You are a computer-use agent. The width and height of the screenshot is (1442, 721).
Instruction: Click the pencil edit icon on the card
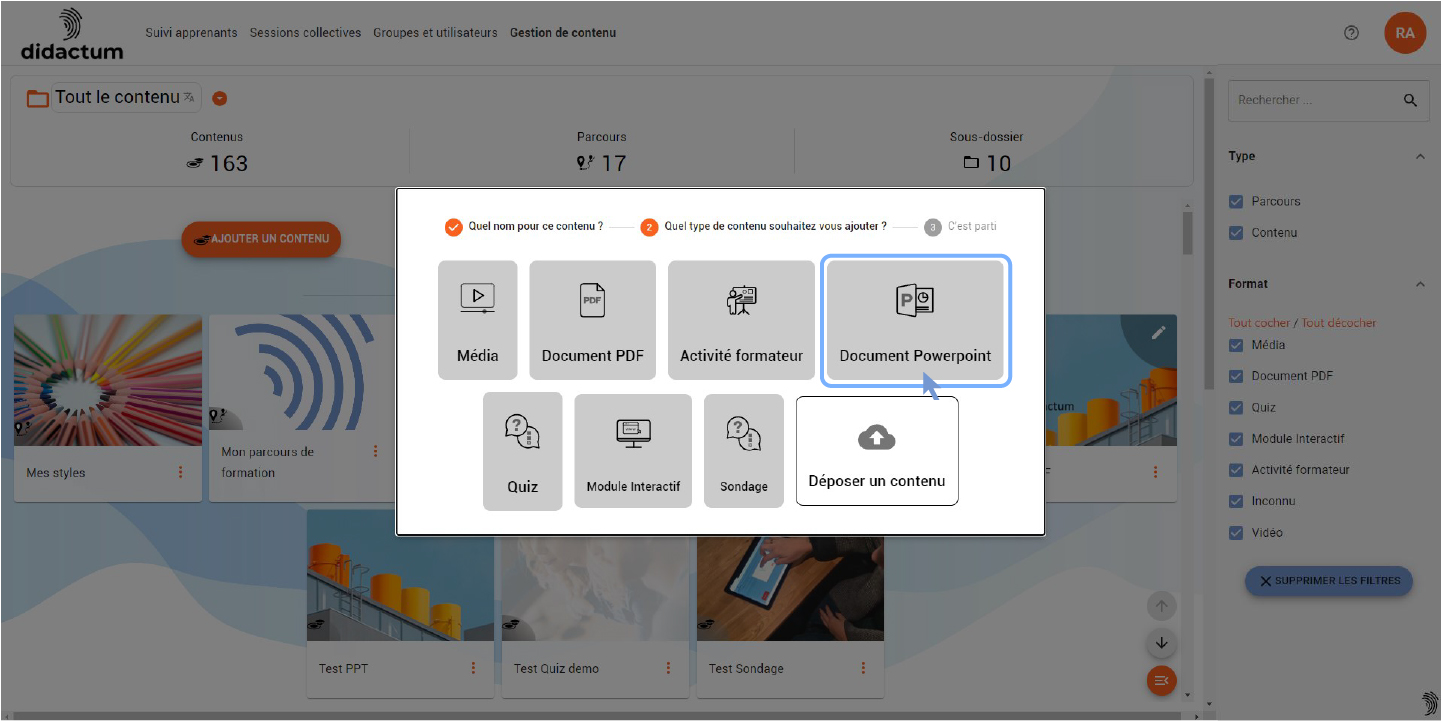tap(1158, 333)
